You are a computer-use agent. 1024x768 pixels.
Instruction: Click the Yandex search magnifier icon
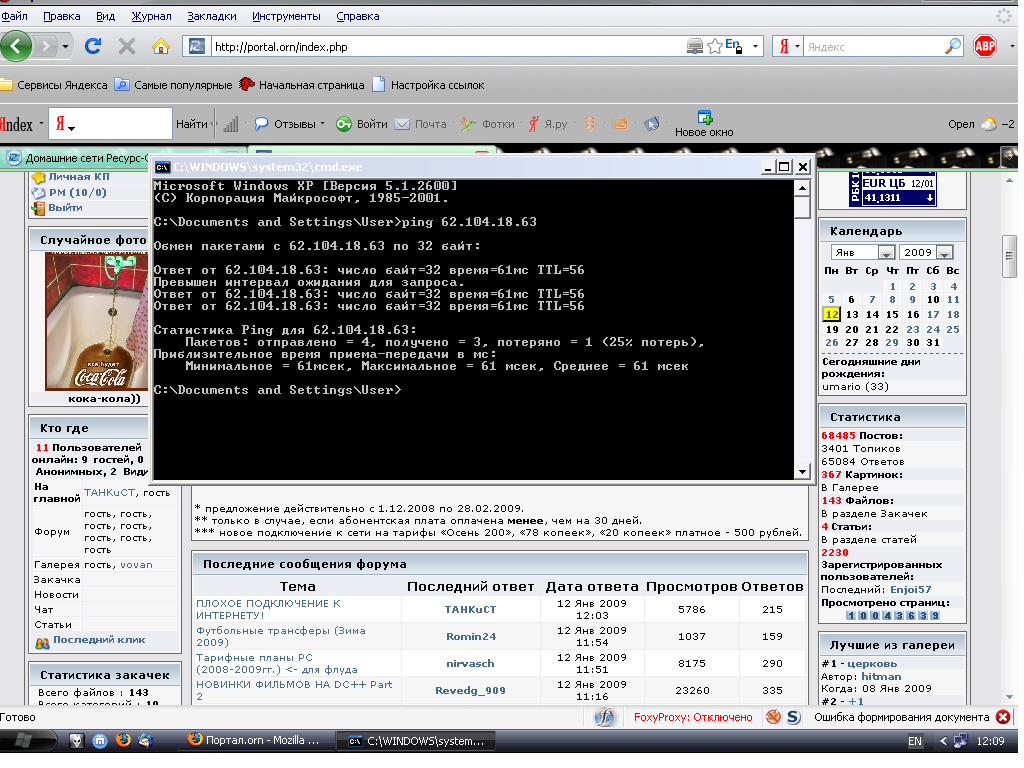pos(952,46)
